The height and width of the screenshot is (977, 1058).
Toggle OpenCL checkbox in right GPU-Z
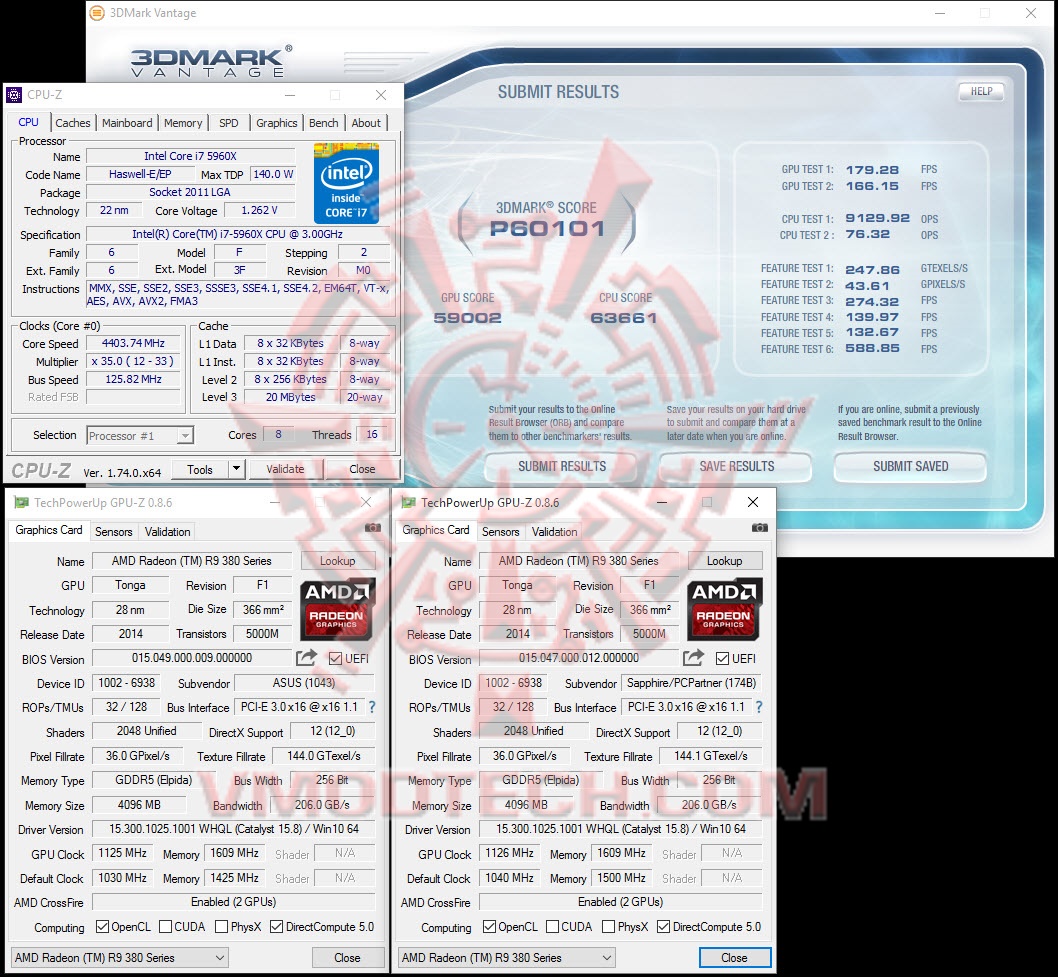click(490, 926)
